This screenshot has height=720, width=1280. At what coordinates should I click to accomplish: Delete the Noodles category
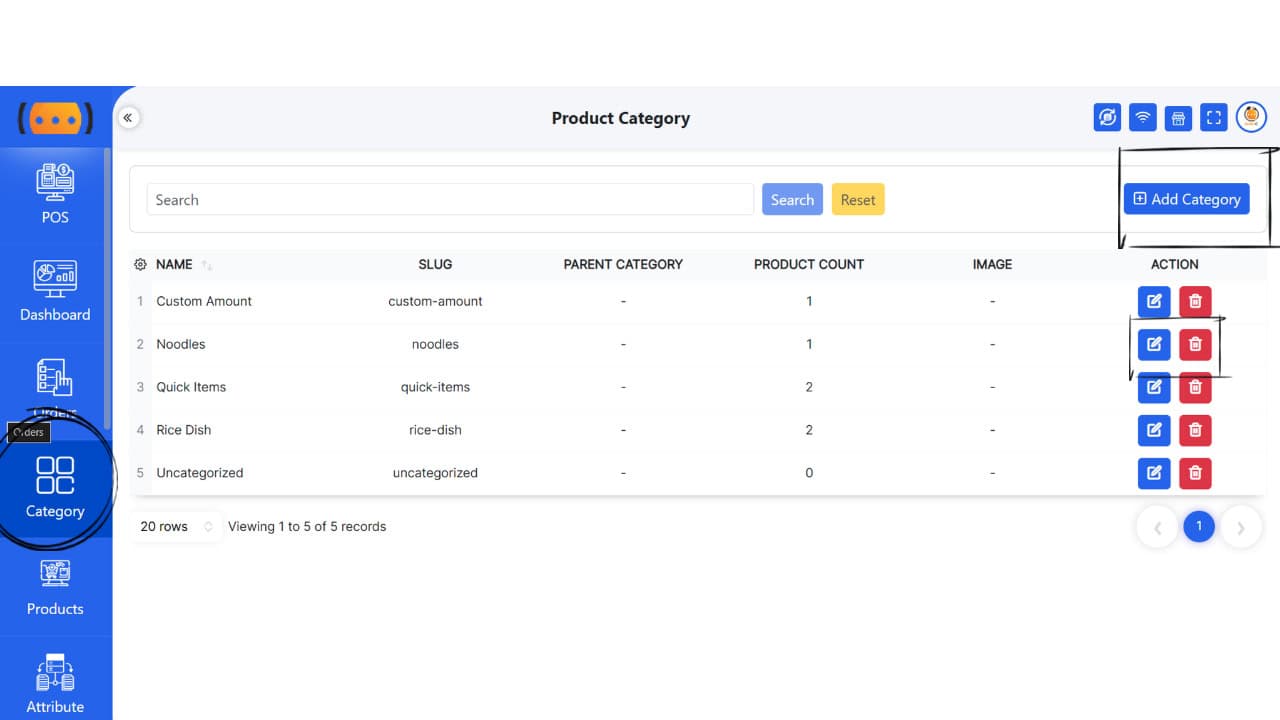pos(1195,344)
